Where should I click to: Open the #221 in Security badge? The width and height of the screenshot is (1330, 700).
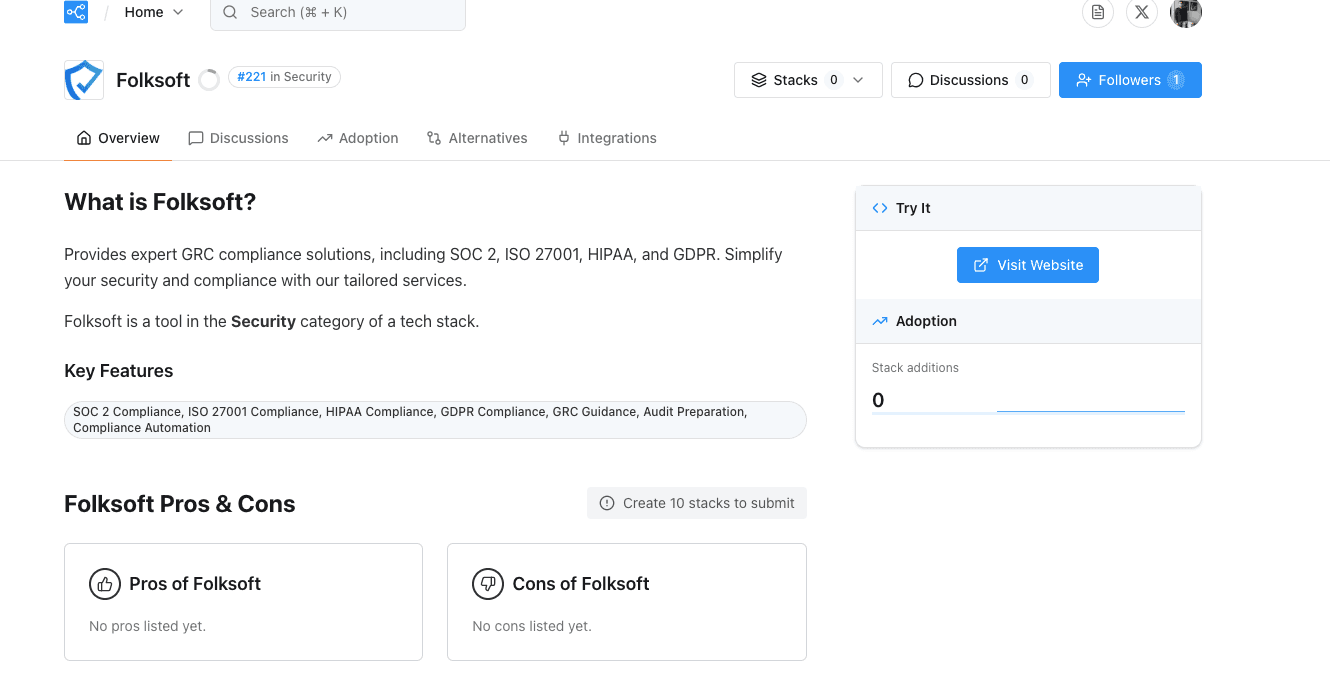[x=284, y=77]
